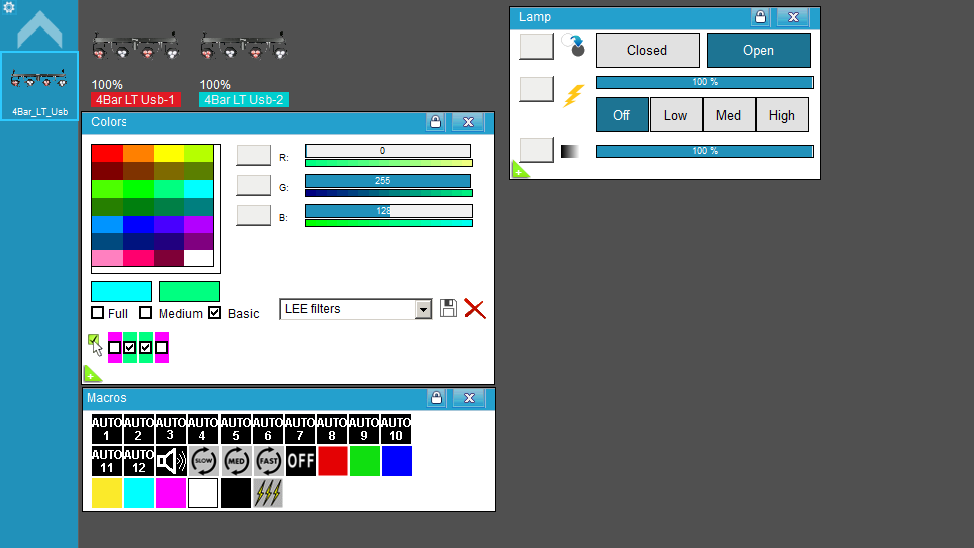This screenshot has width=974, height=548.
Task: Select the SLOW rotation macro
Action: point(203,461)
